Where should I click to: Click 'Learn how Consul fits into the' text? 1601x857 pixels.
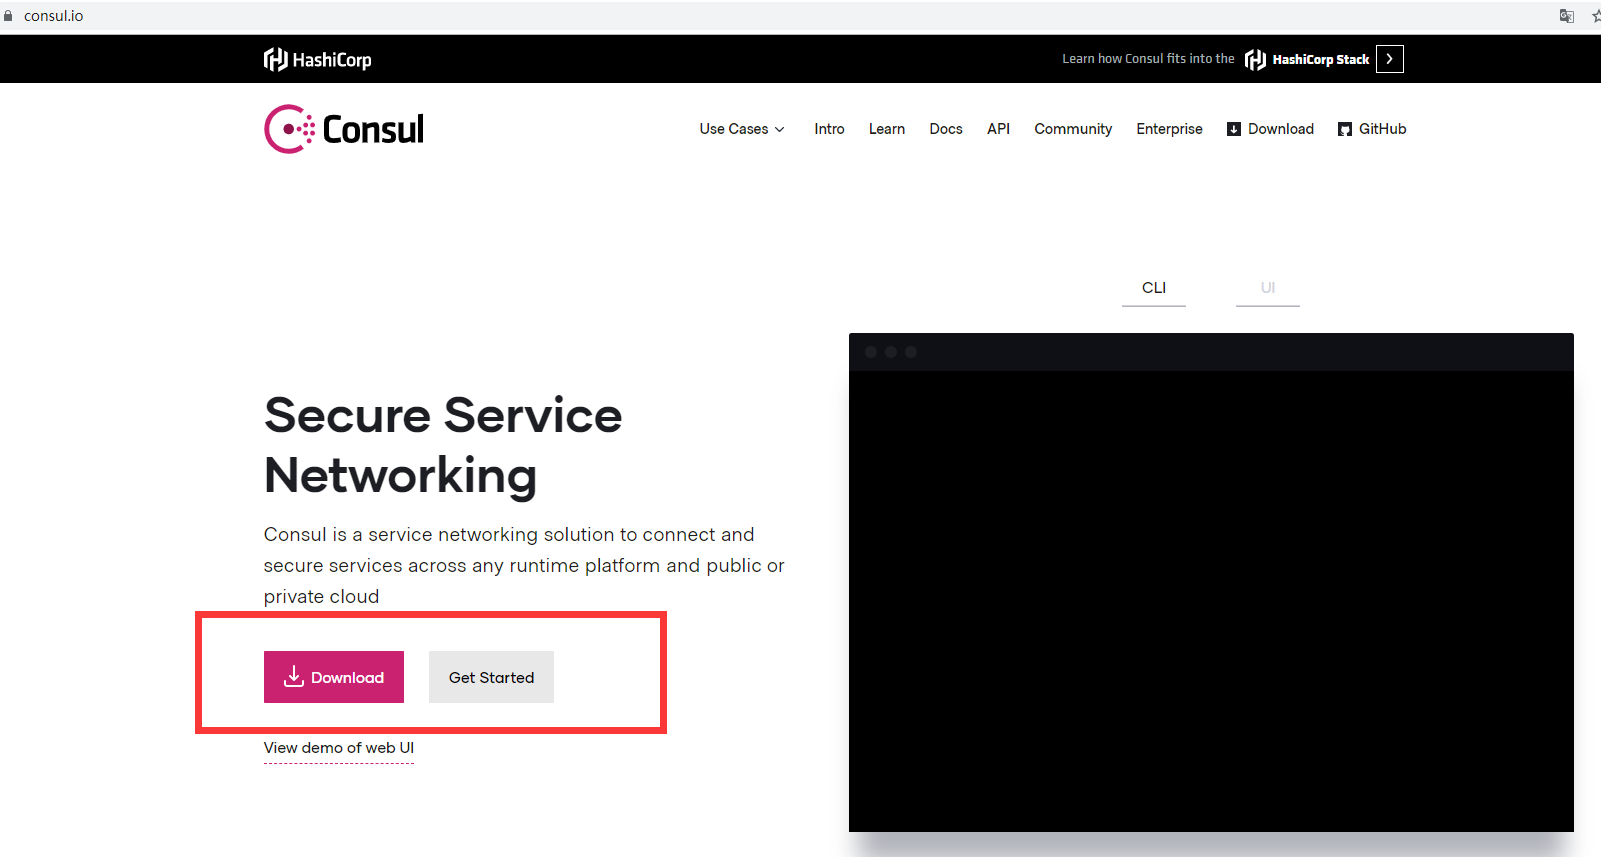pyautogui.click(x=1148, y=59)
